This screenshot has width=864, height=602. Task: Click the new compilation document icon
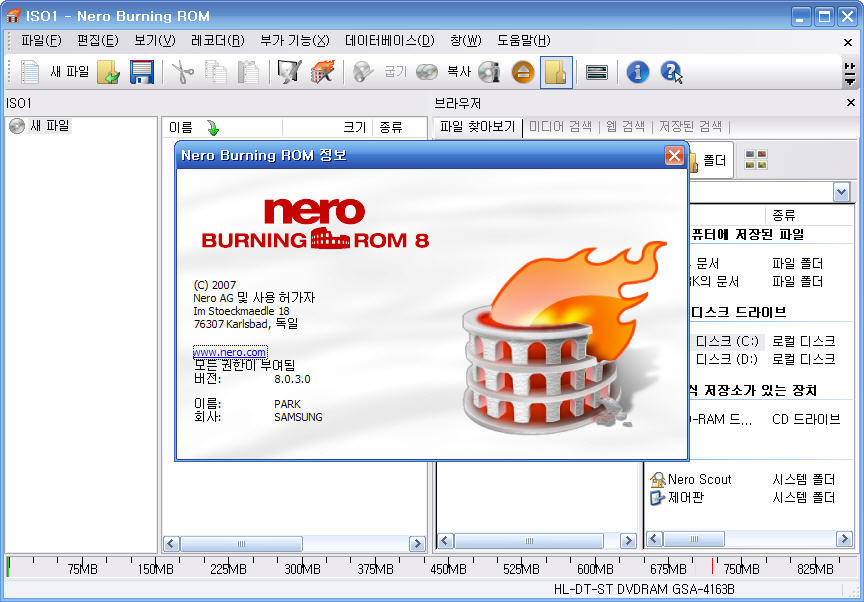tap(30, 72)
